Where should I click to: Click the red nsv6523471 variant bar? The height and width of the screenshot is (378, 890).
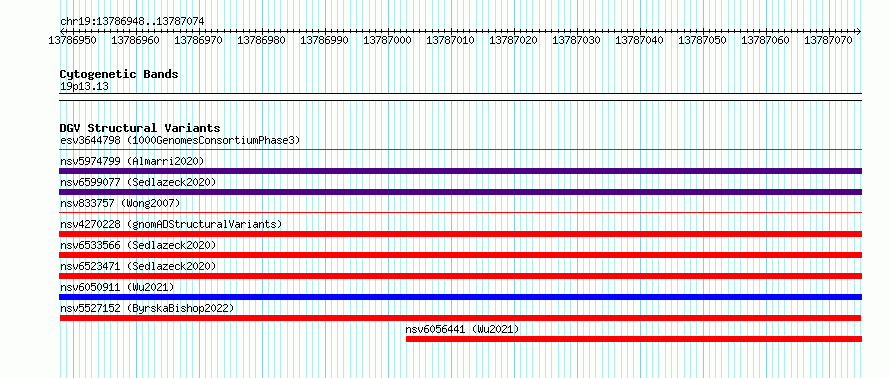pos(460,276)
